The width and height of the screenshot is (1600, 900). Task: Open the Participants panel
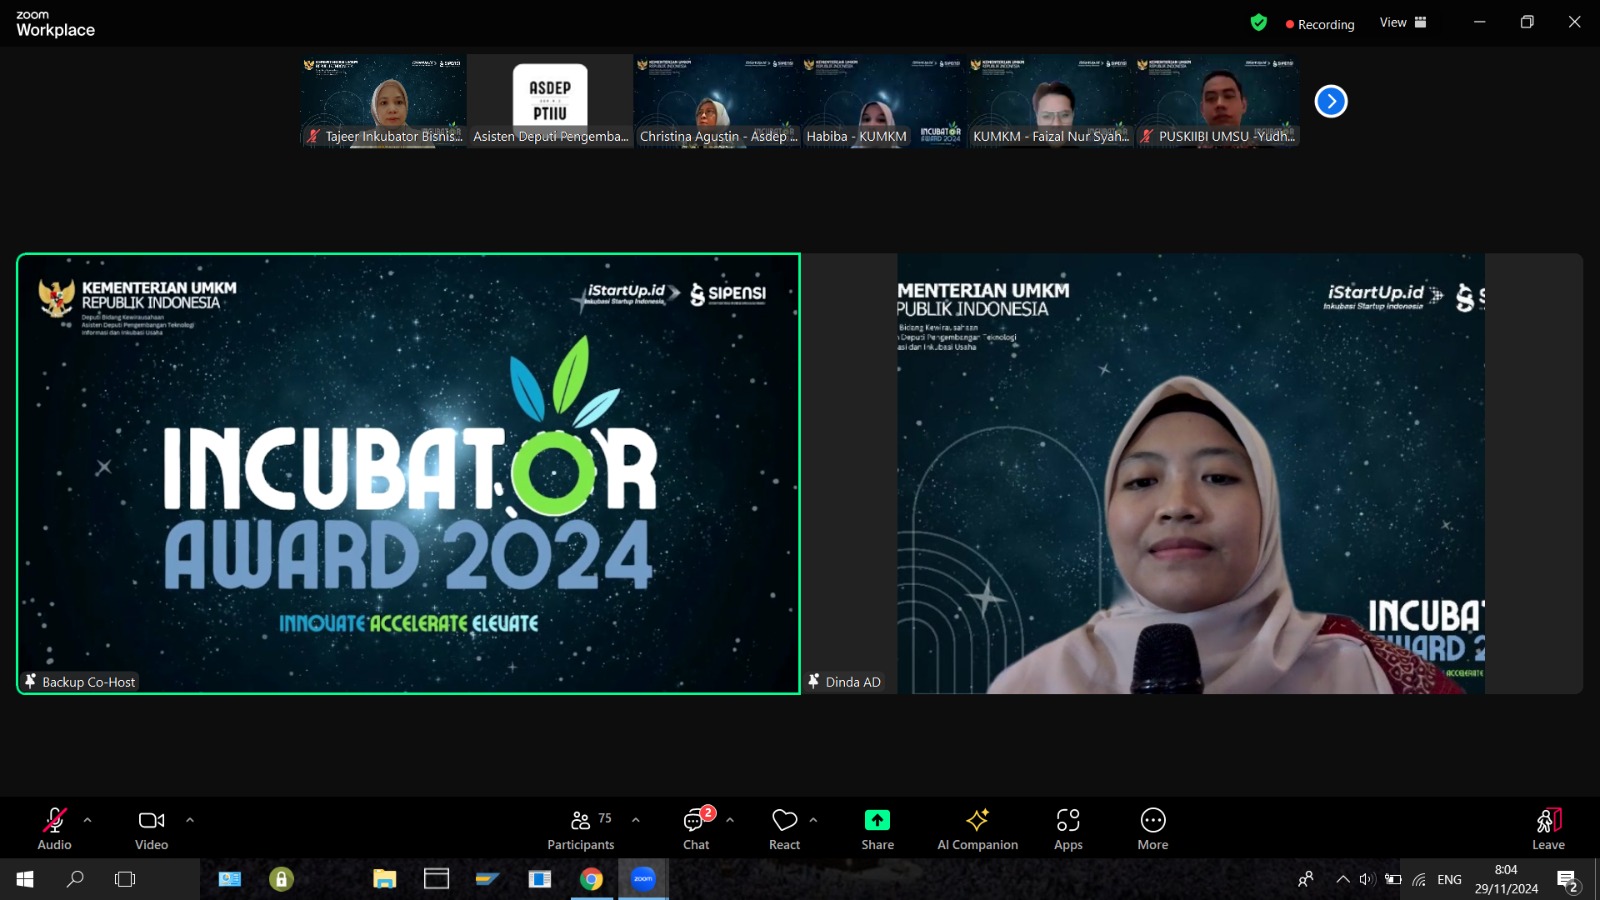tap(581, 829)
